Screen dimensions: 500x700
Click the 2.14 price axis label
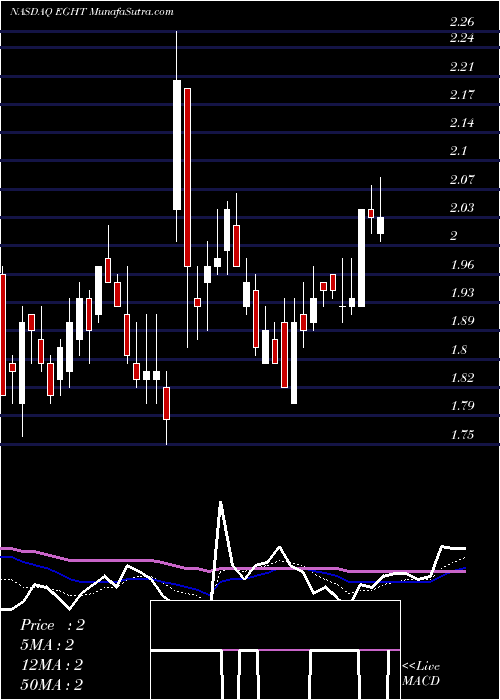[x=462, y=123]
